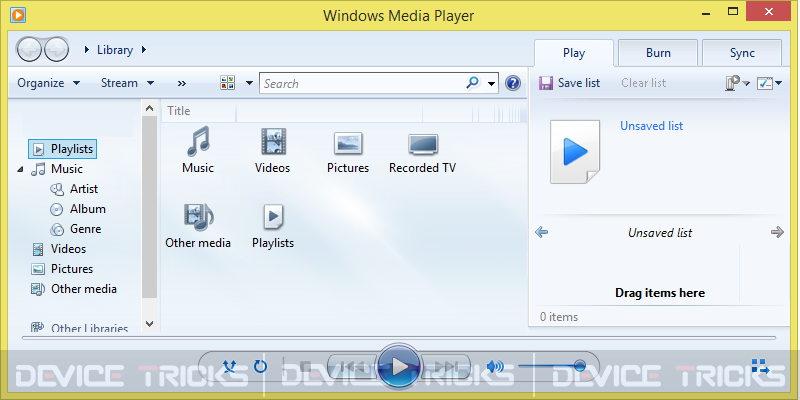
Task: Open the Music category icon in library
Action: coord(198,141)
